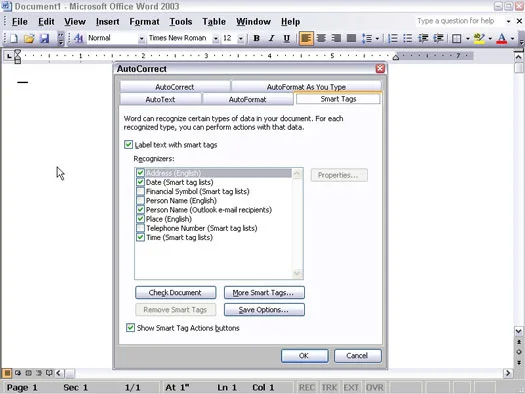Click the Type a question for help field
Screen dimensions: 525x394
click(x=459, y=21)
